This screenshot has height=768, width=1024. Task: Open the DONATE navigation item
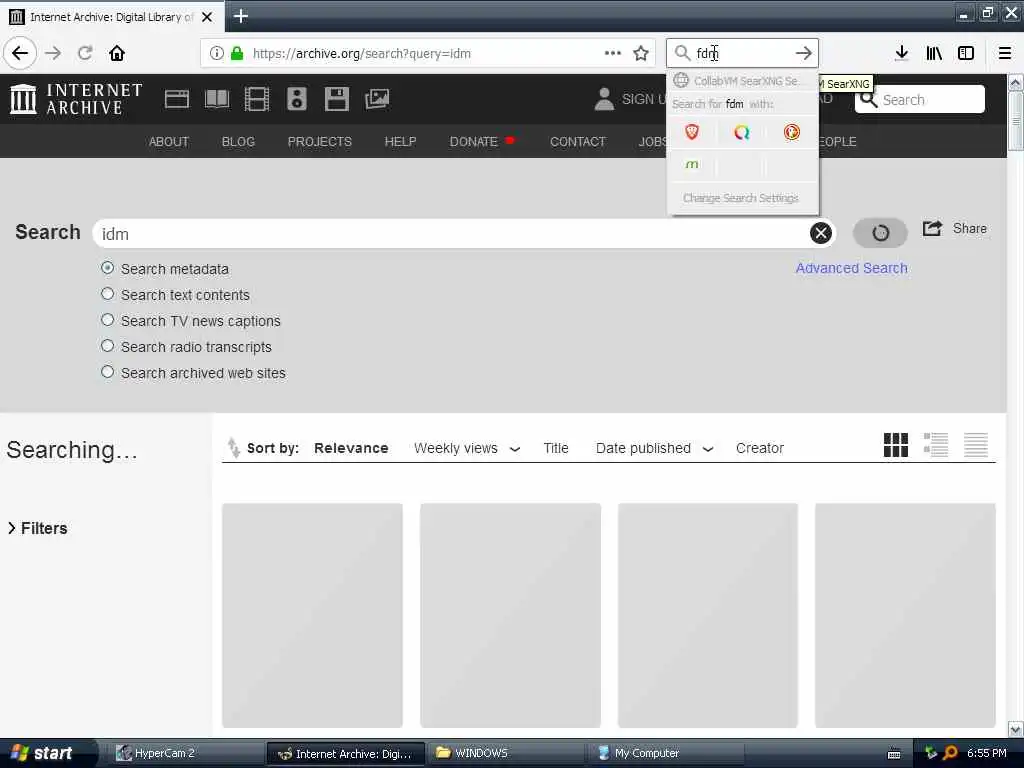point(473,142)
